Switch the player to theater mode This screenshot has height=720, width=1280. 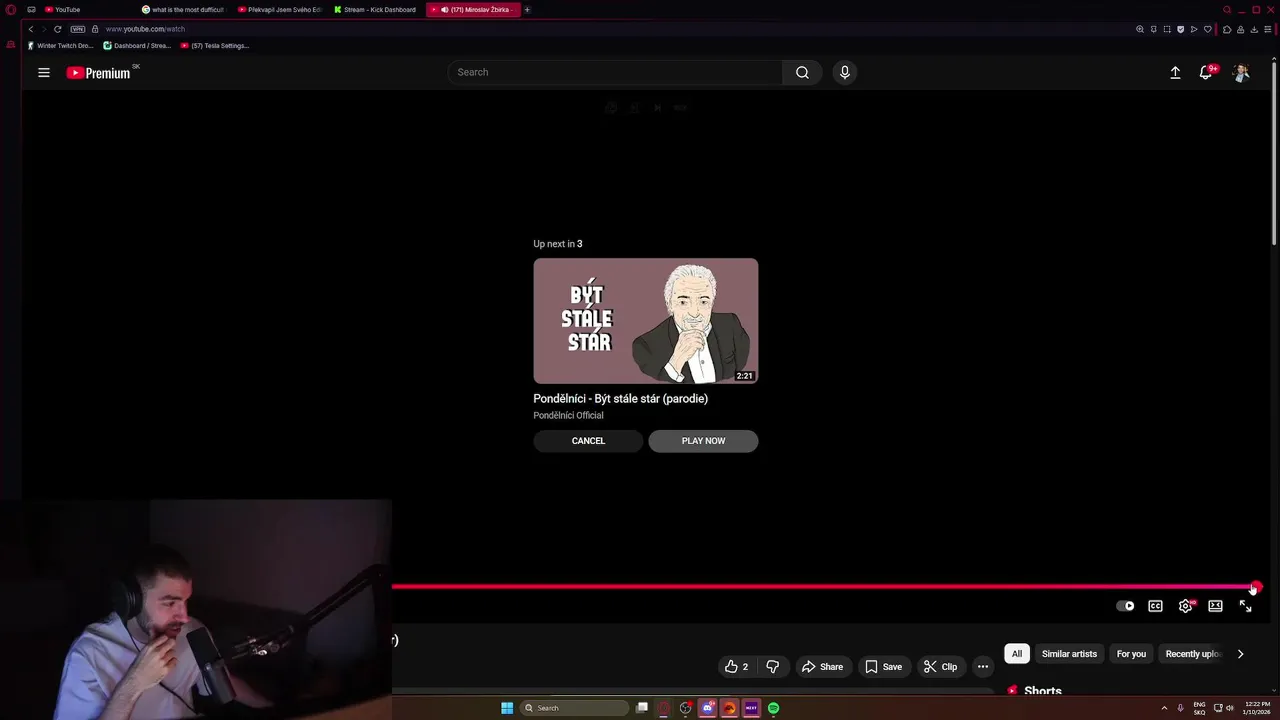pyautogui.click(x=1215, y=606)
